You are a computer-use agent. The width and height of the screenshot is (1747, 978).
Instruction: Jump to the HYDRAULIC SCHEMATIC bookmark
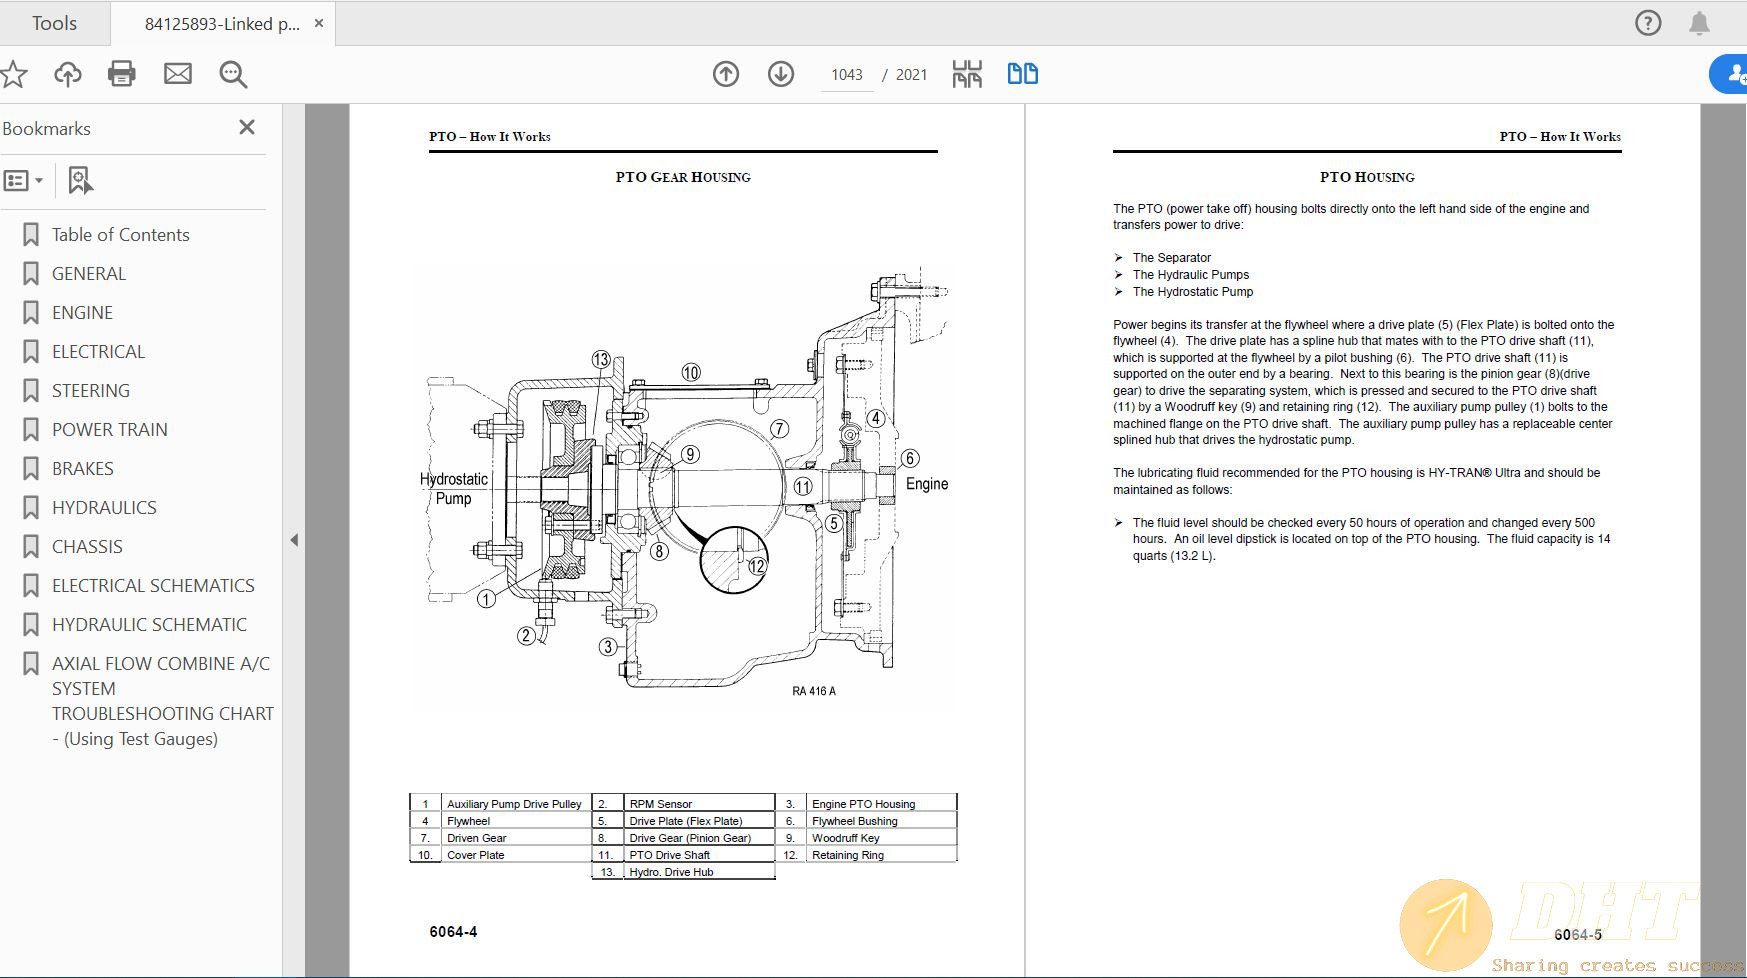[x=149, y=624]
